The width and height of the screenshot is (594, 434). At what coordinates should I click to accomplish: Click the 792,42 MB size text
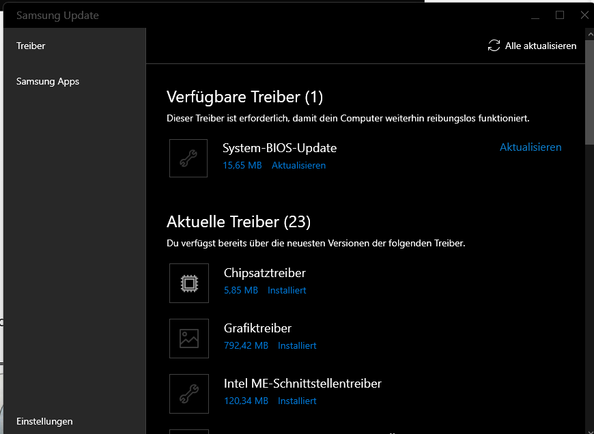click(x=246, y=346)
